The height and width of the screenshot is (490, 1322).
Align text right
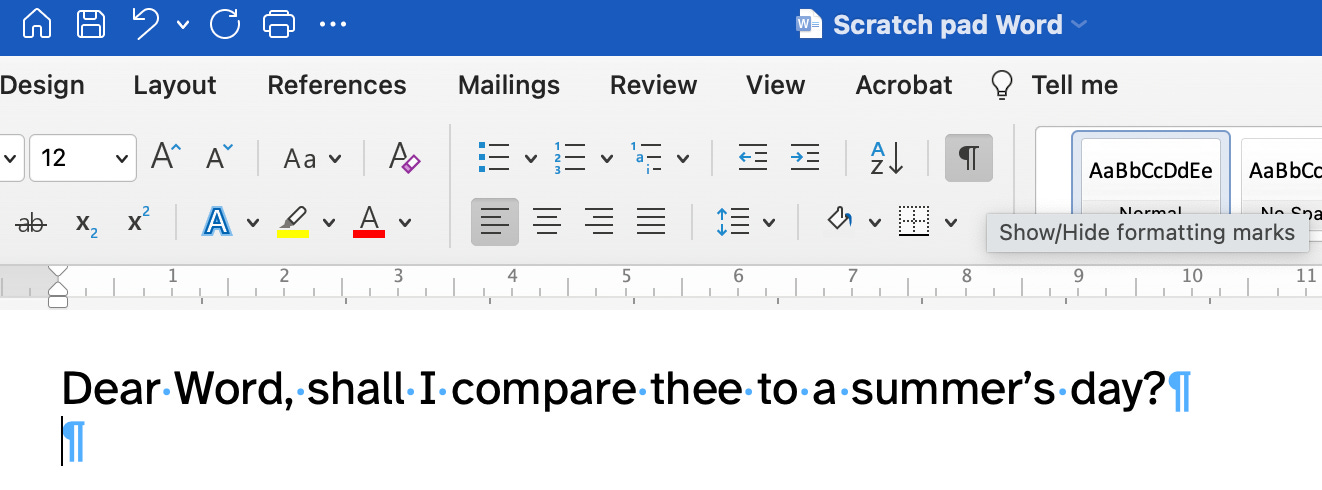(599, 222)
